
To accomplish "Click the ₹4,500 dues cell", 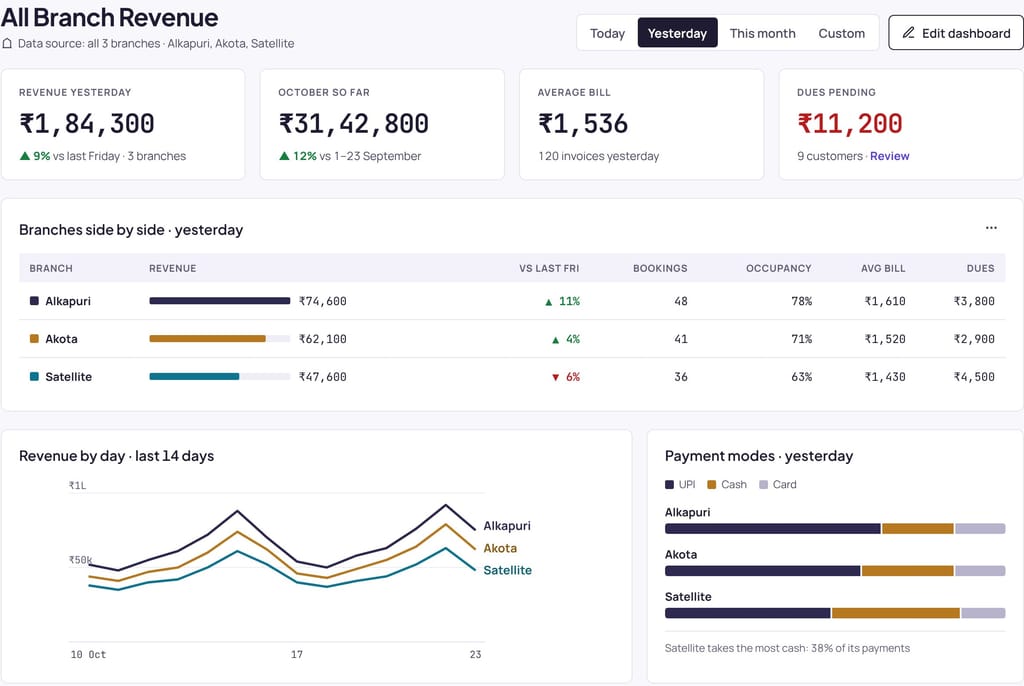I will [974, 377].
